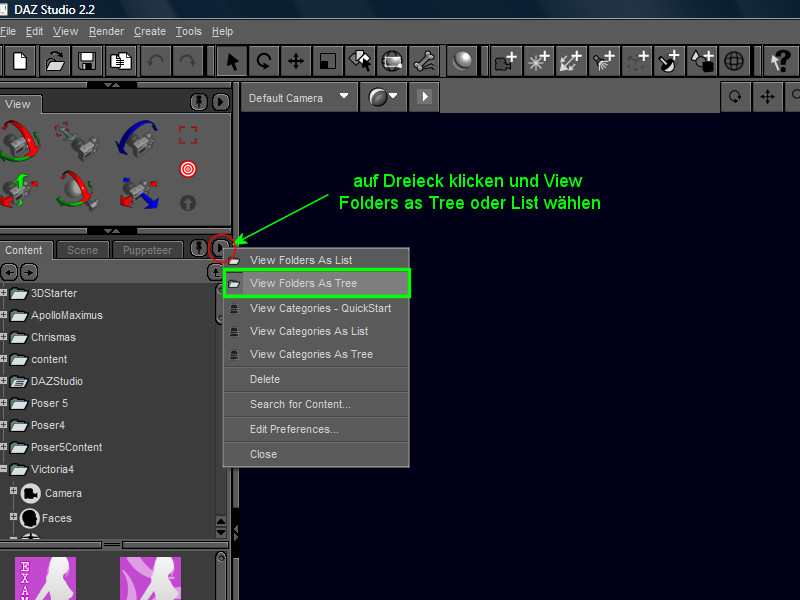Open the File menu
This screenshot has height=600, width=800.
(x=8, y=31)
